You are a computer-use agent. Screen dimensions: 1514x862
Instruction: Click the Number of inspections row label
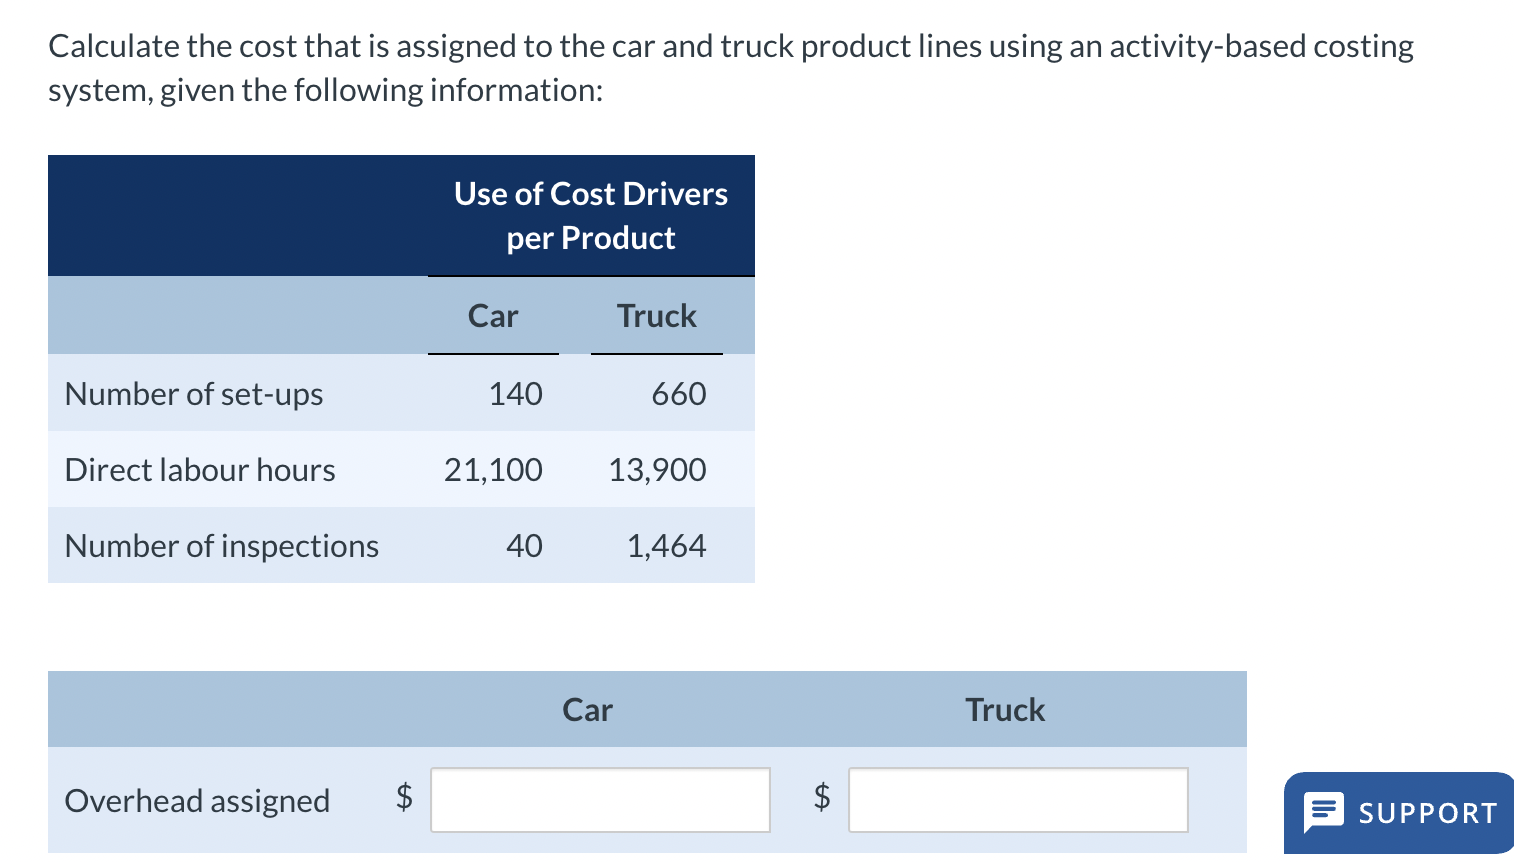point(221,545)
